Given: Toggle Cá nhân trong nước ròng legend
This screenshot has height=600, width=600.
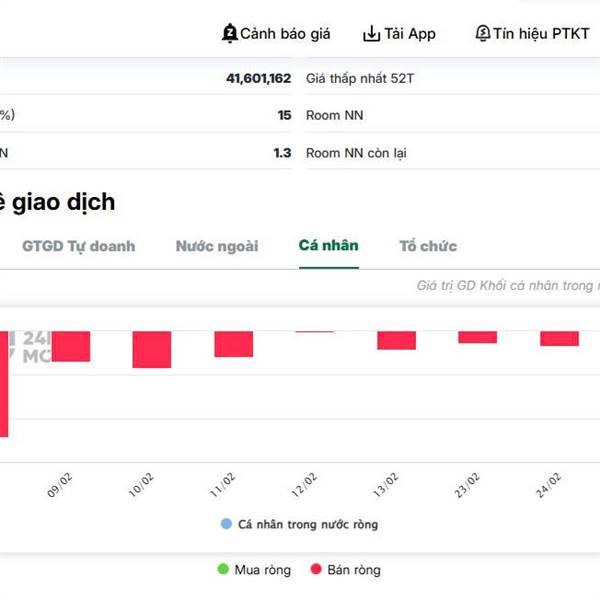Looking at the screenshot, I should (300, 524).
